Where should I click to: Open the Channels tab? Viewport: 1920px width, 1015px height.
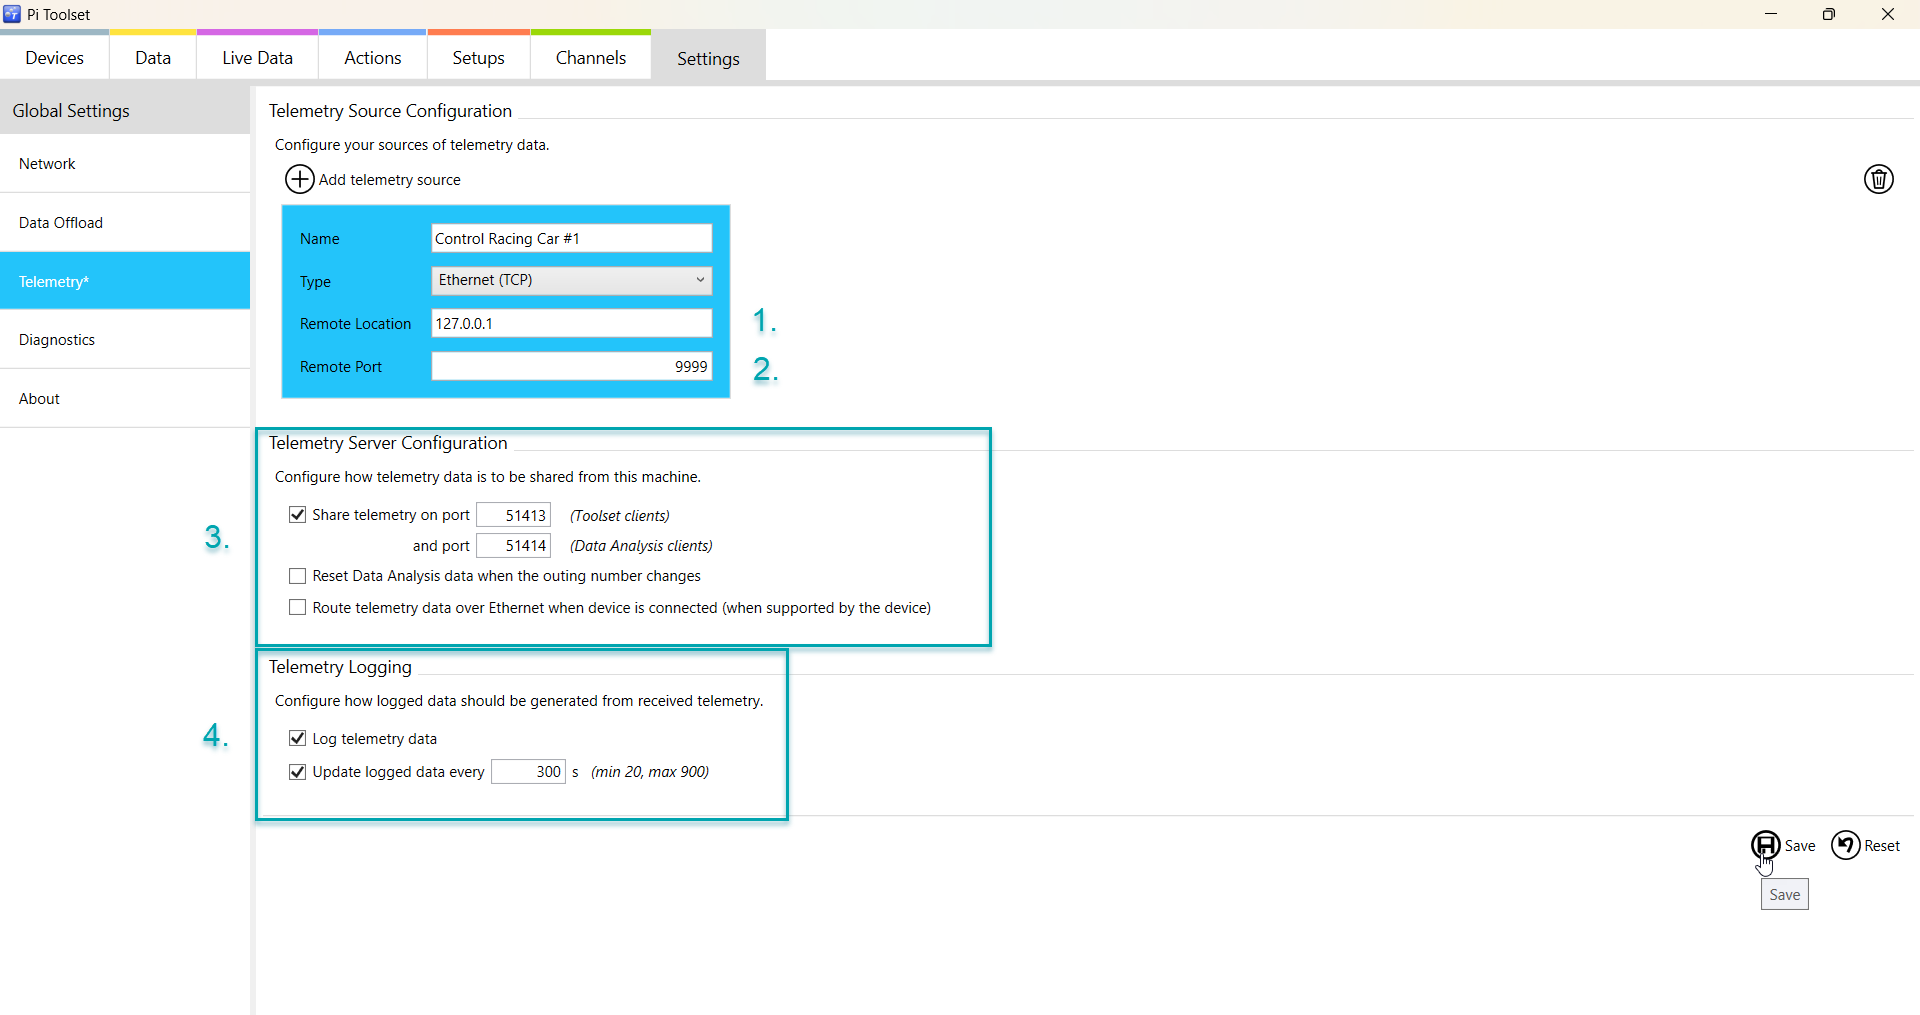pyautogui.click(x=590, y=57)
